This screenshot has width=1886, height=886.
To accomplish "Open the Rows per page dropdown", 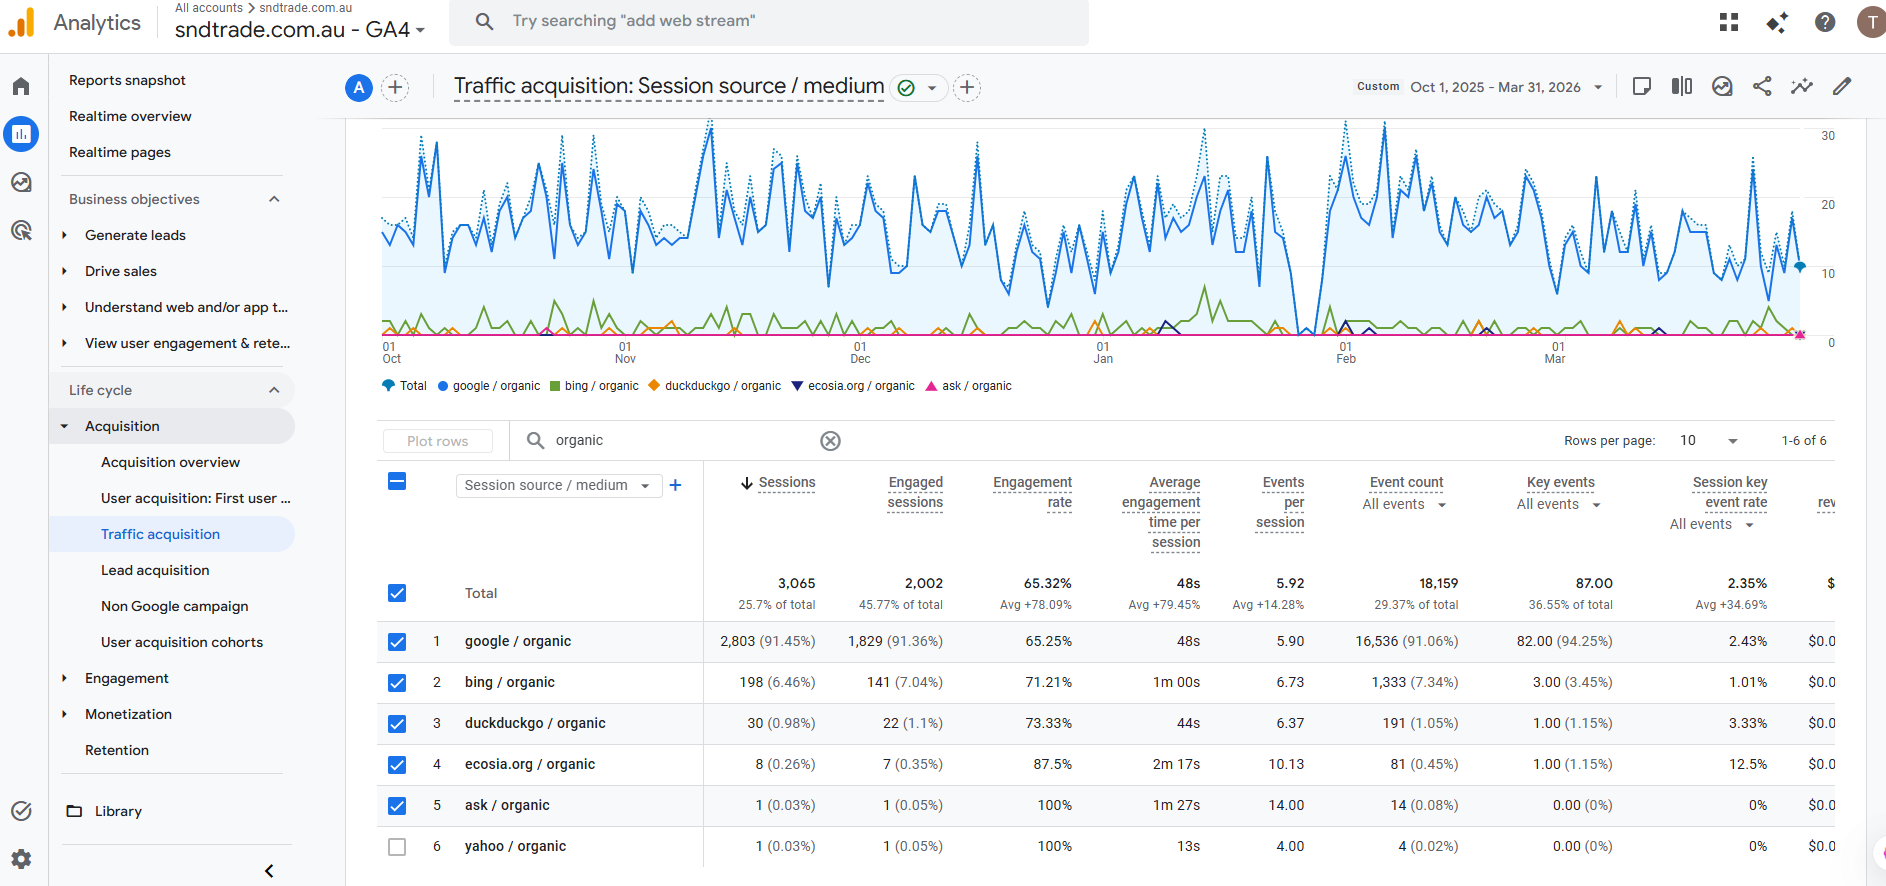I will (1709, 441).
